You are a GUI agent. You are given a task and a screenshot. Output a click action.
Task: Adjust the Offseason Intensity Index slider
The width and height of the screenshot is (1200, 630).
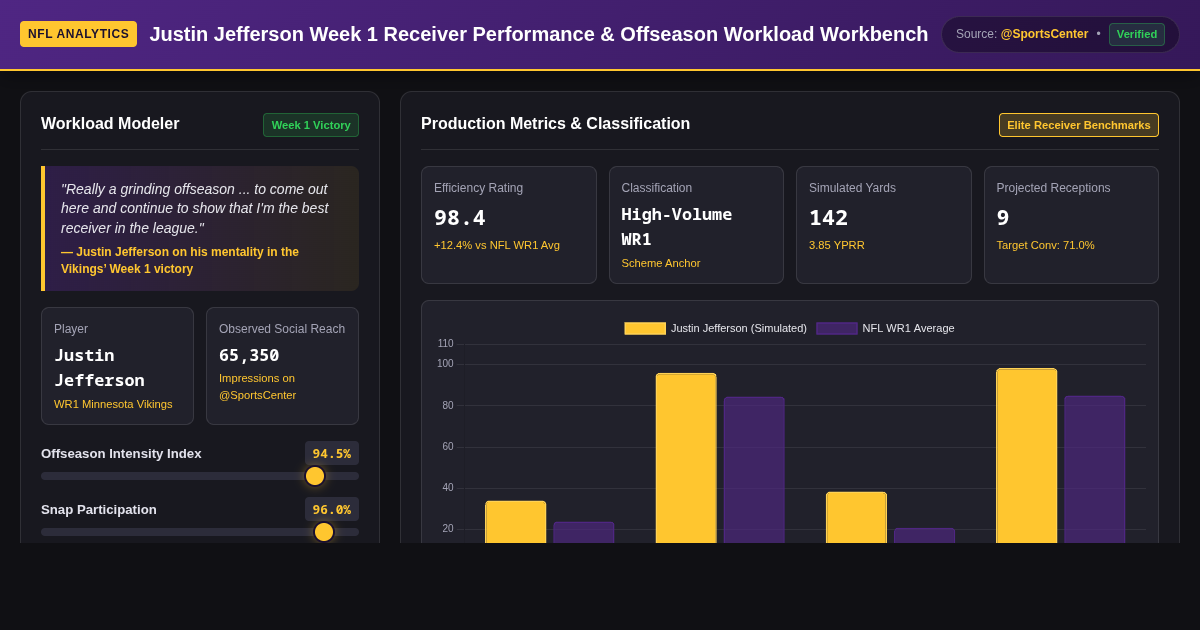(200, 476)
